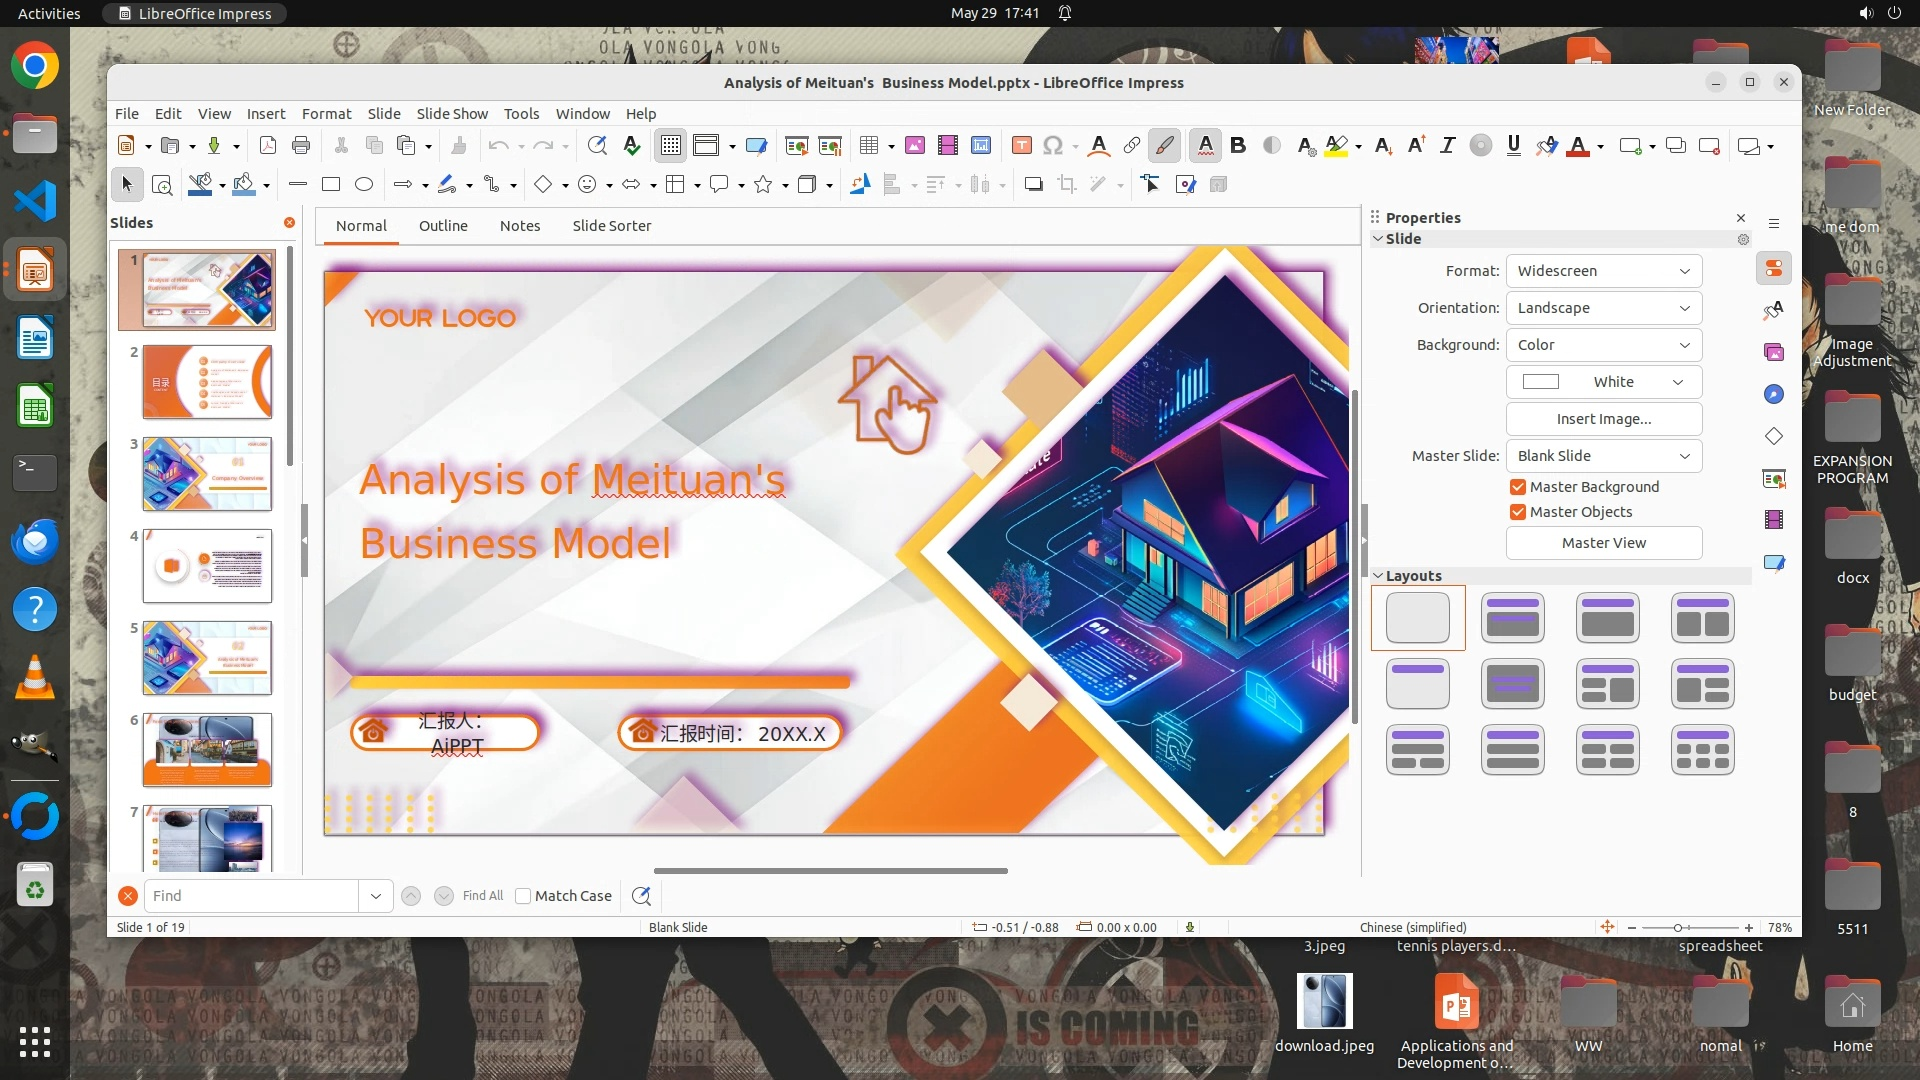Switch to the Slide Sorter tab
1920x1080 pixels.
(611, 226)
